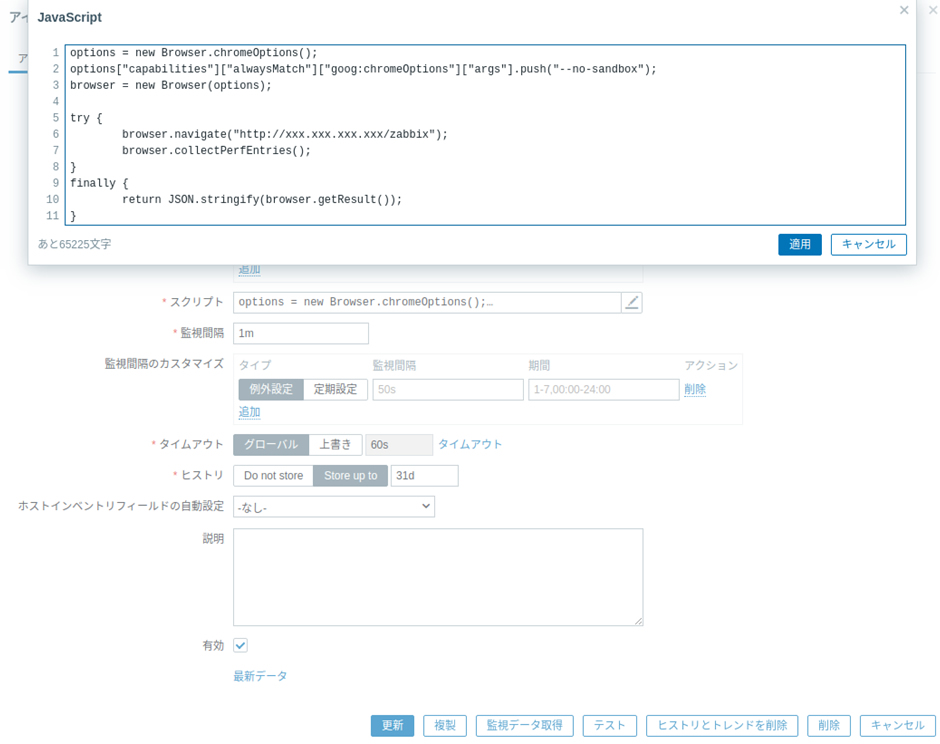
Task: Click 追加 link under custom intervals
Action: (x=249, y=412)
